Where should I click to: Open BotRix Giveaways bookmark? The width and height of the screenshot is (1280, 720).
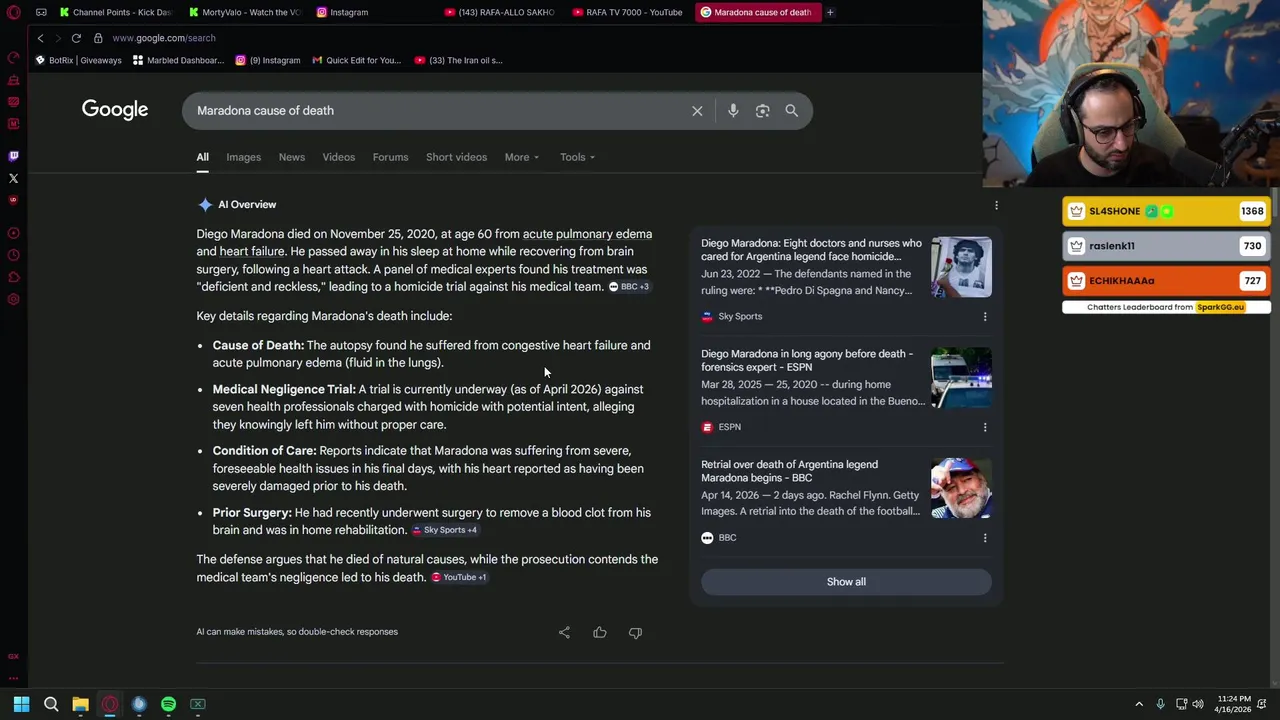coord(78,60)
